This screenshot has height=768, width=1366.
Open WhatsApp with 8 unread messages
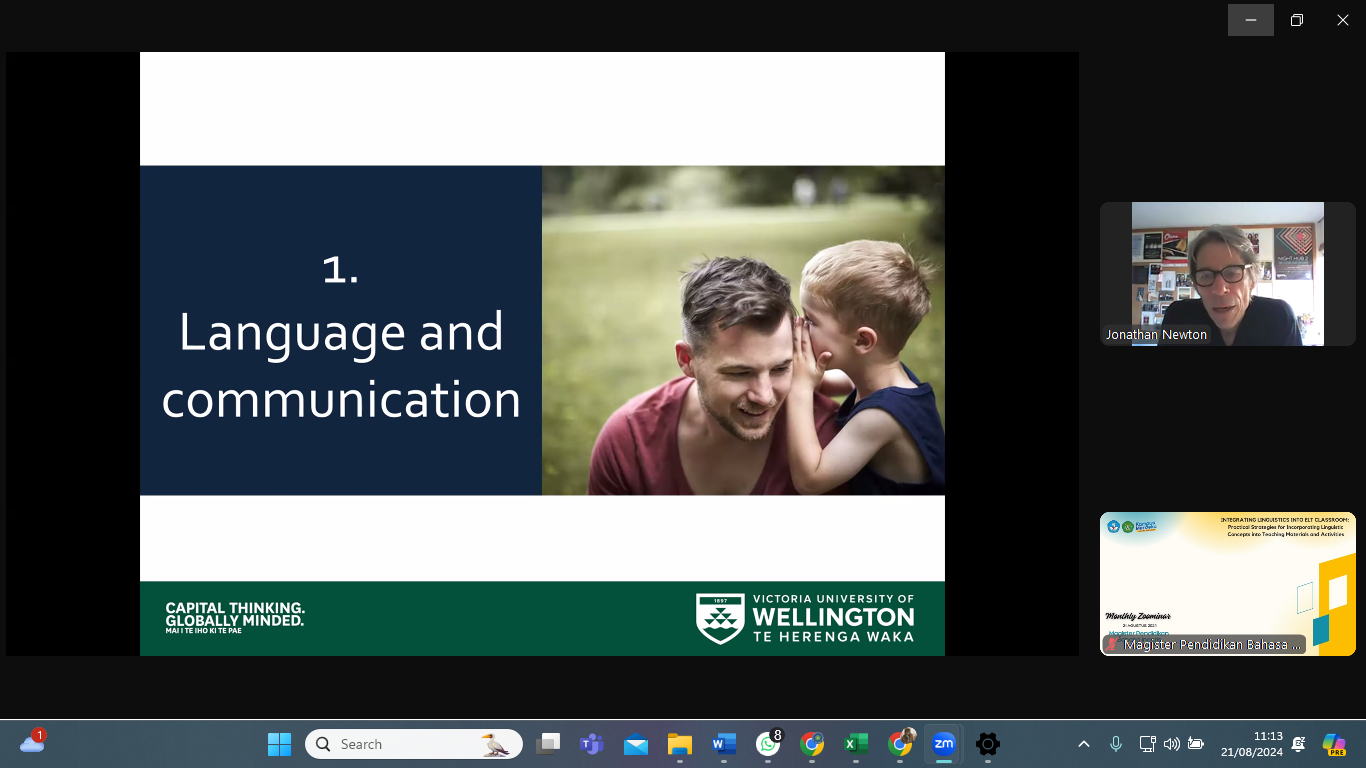tap(768, 744)
